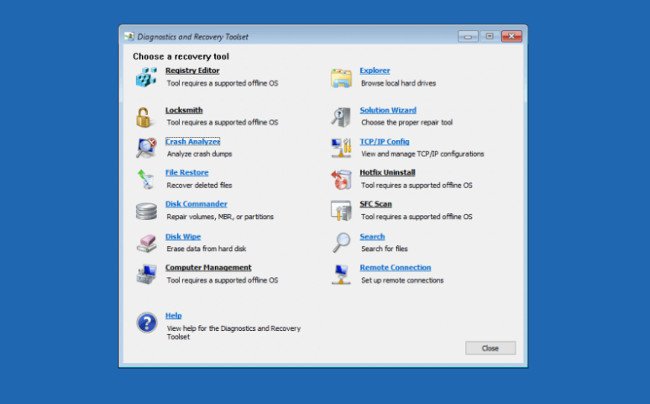Open the Hotfix Uninstall link
This screenshot has height=404, width=650.
click(x=387, y=172)
